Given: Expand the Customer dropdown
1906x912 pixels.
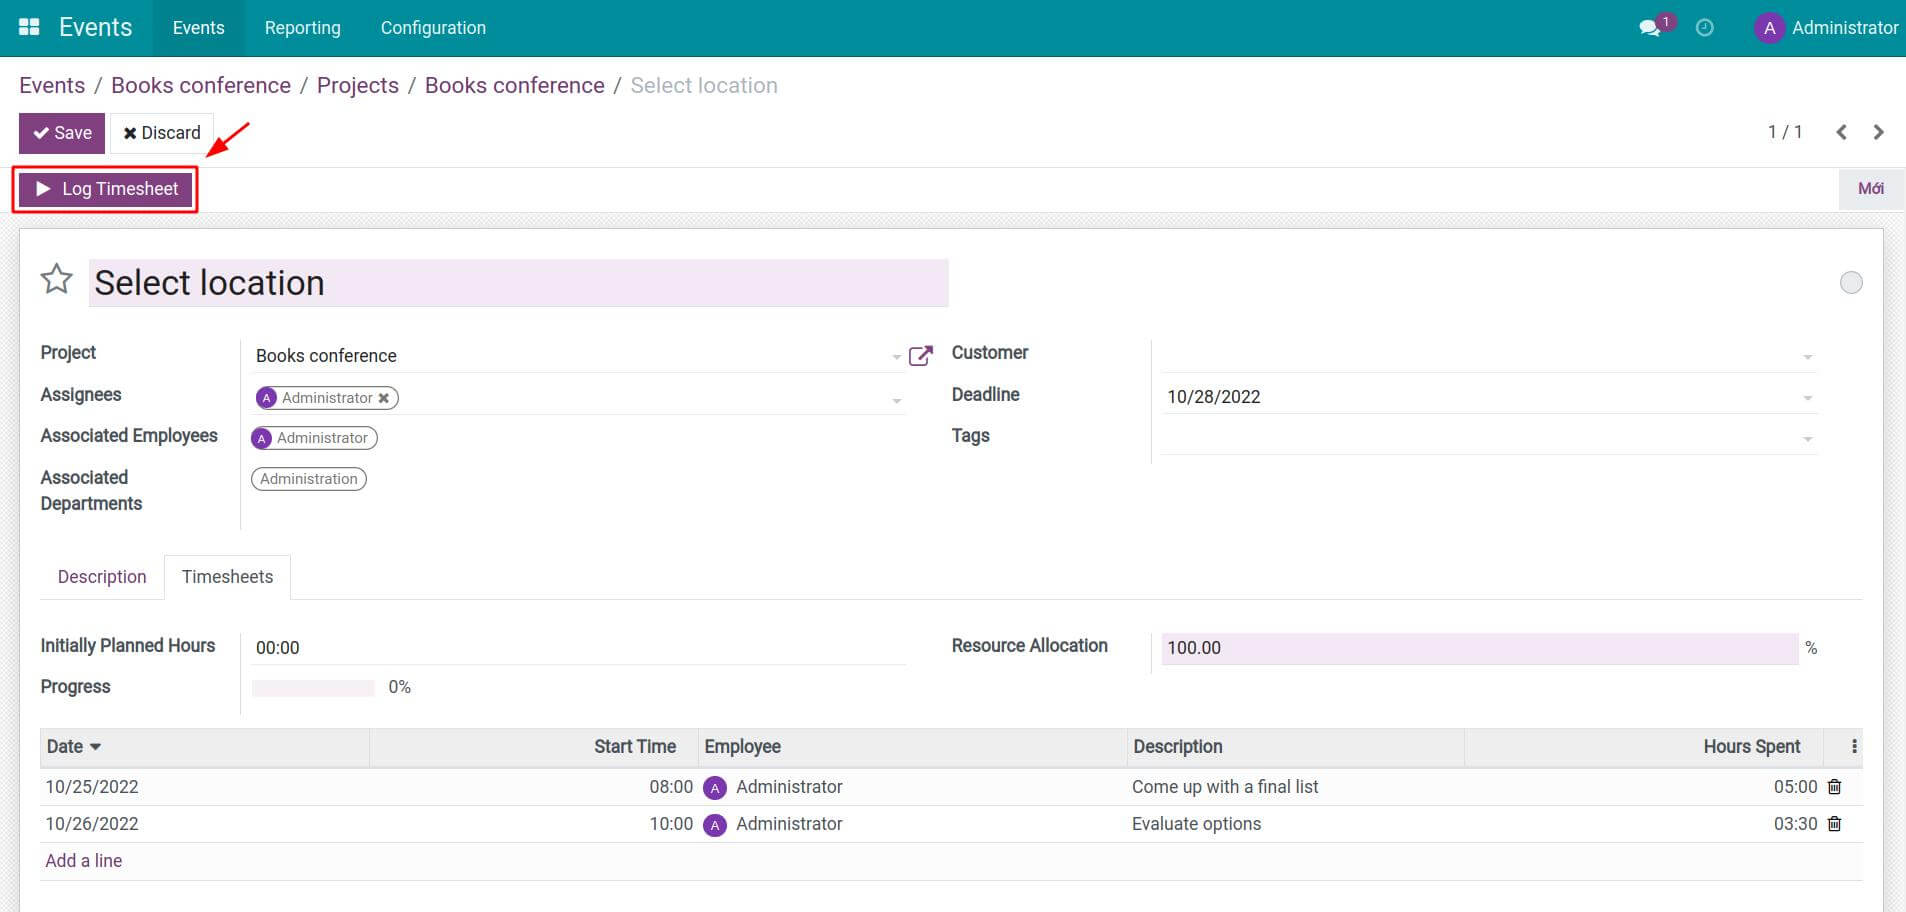Looking at the screenshot, I should 1806,356.
